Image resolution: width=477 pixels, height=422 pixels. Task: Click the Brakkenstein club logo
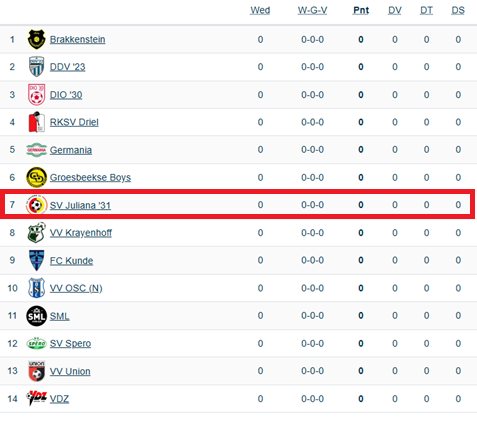pos(36,39)
